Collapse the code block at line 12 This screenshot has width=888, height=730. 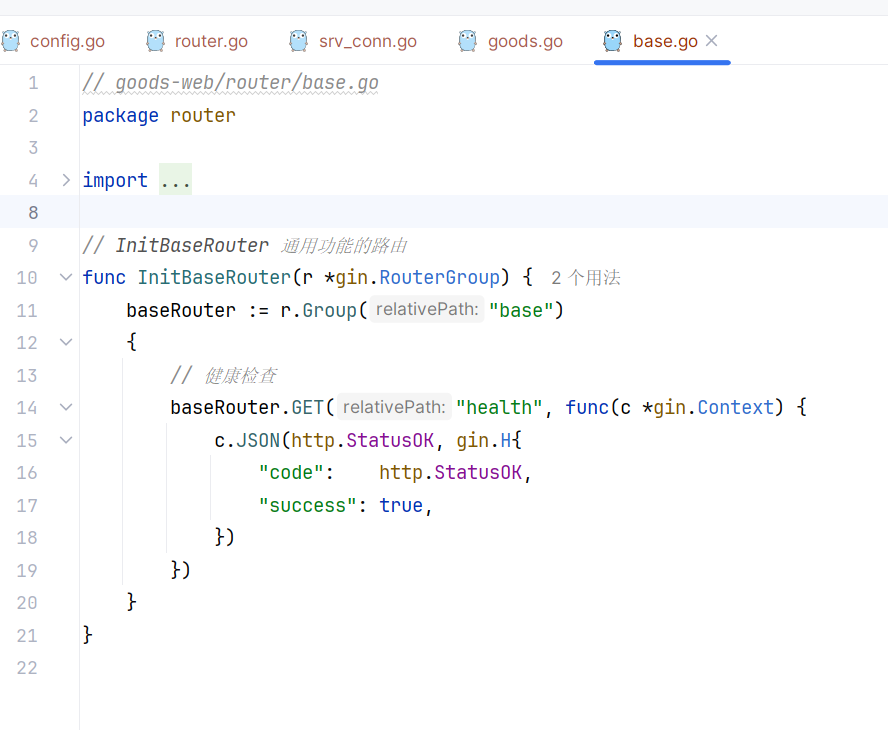pos(66,342)
